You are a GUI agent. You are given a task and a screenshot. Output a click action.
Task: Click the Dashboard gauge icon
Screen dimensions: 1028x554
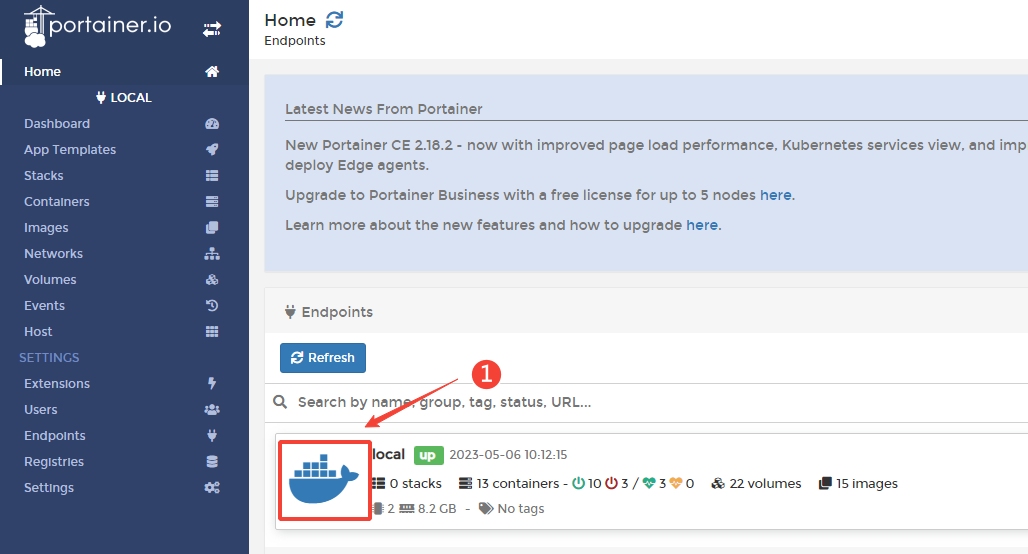point(212,124)
